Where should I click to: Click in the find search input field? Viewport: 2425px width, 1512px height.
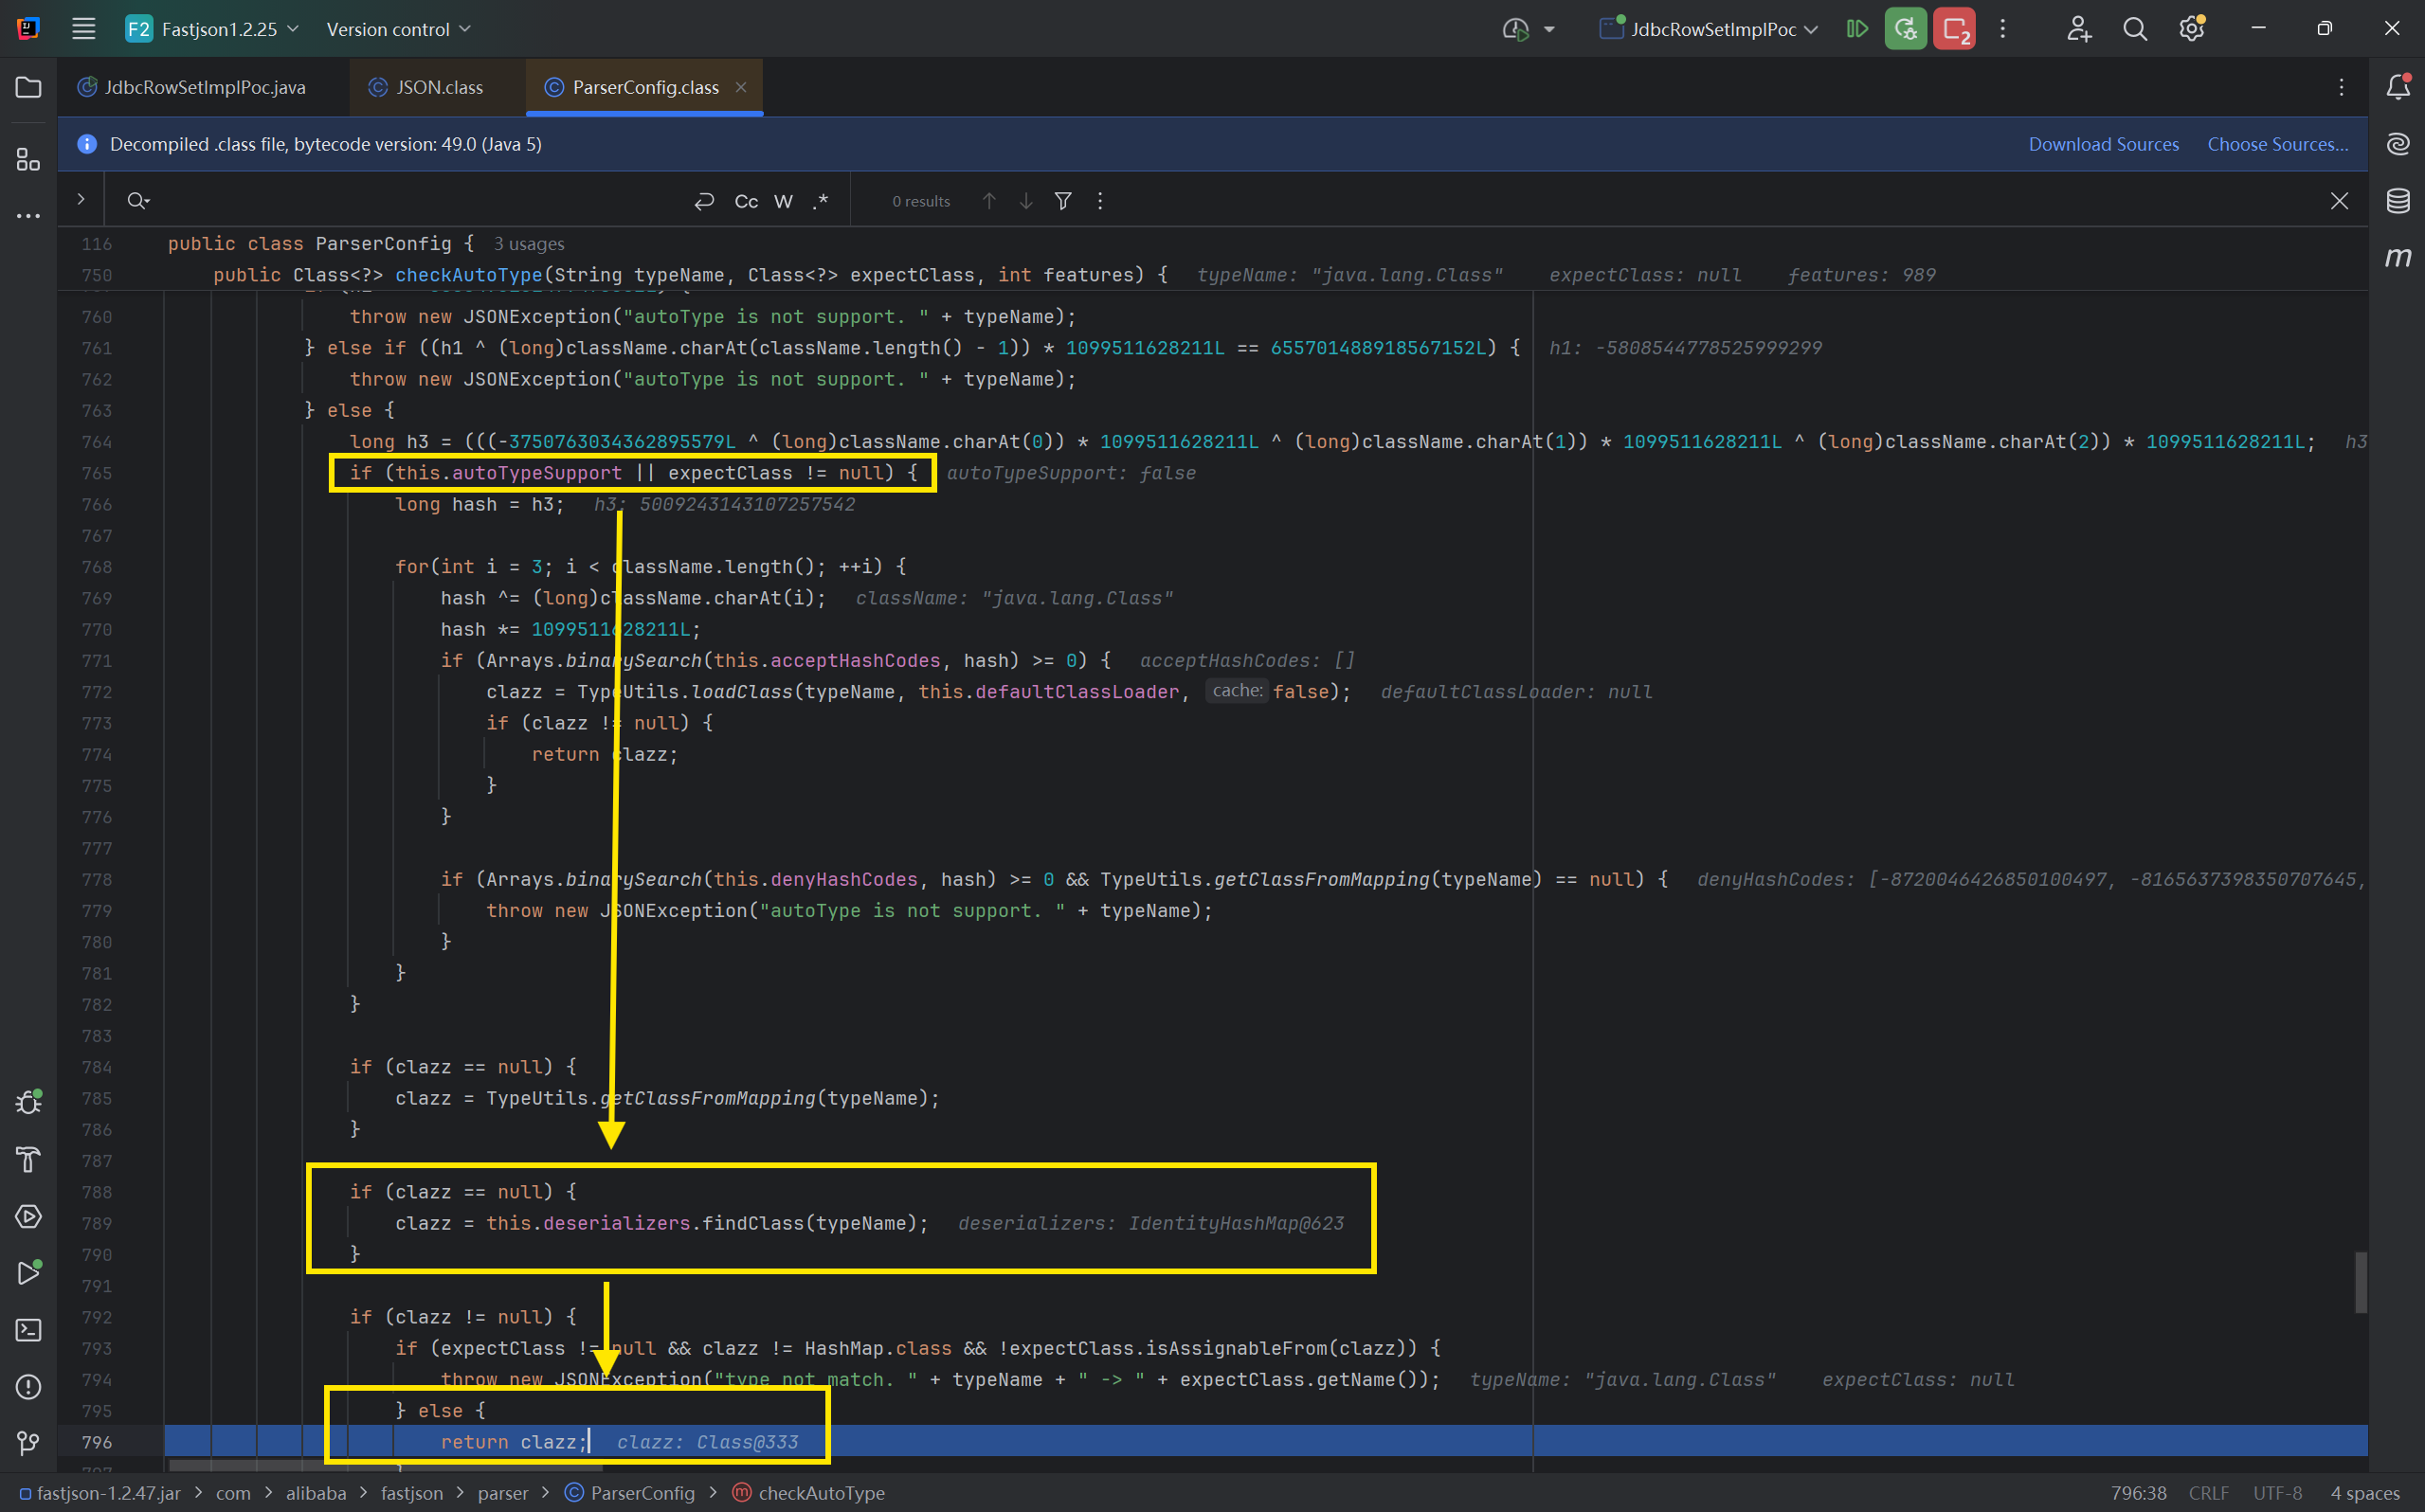point(420,201)
